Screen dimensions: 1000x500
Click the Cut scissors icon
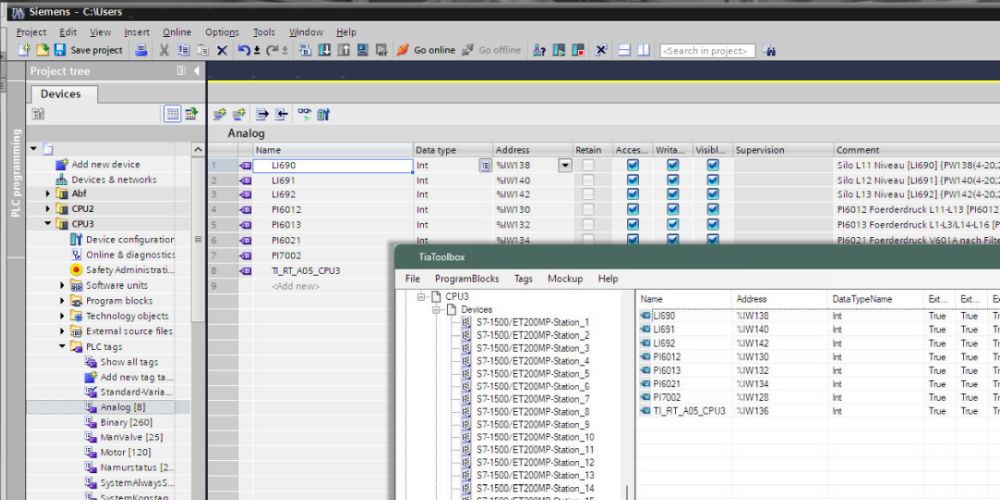click(164, 50)
